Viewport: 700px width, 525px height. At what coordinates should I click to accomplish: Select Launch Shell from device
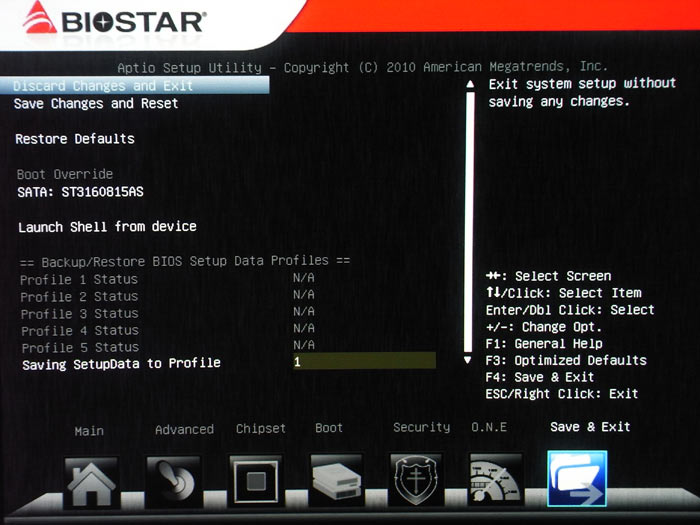(107, 227)
